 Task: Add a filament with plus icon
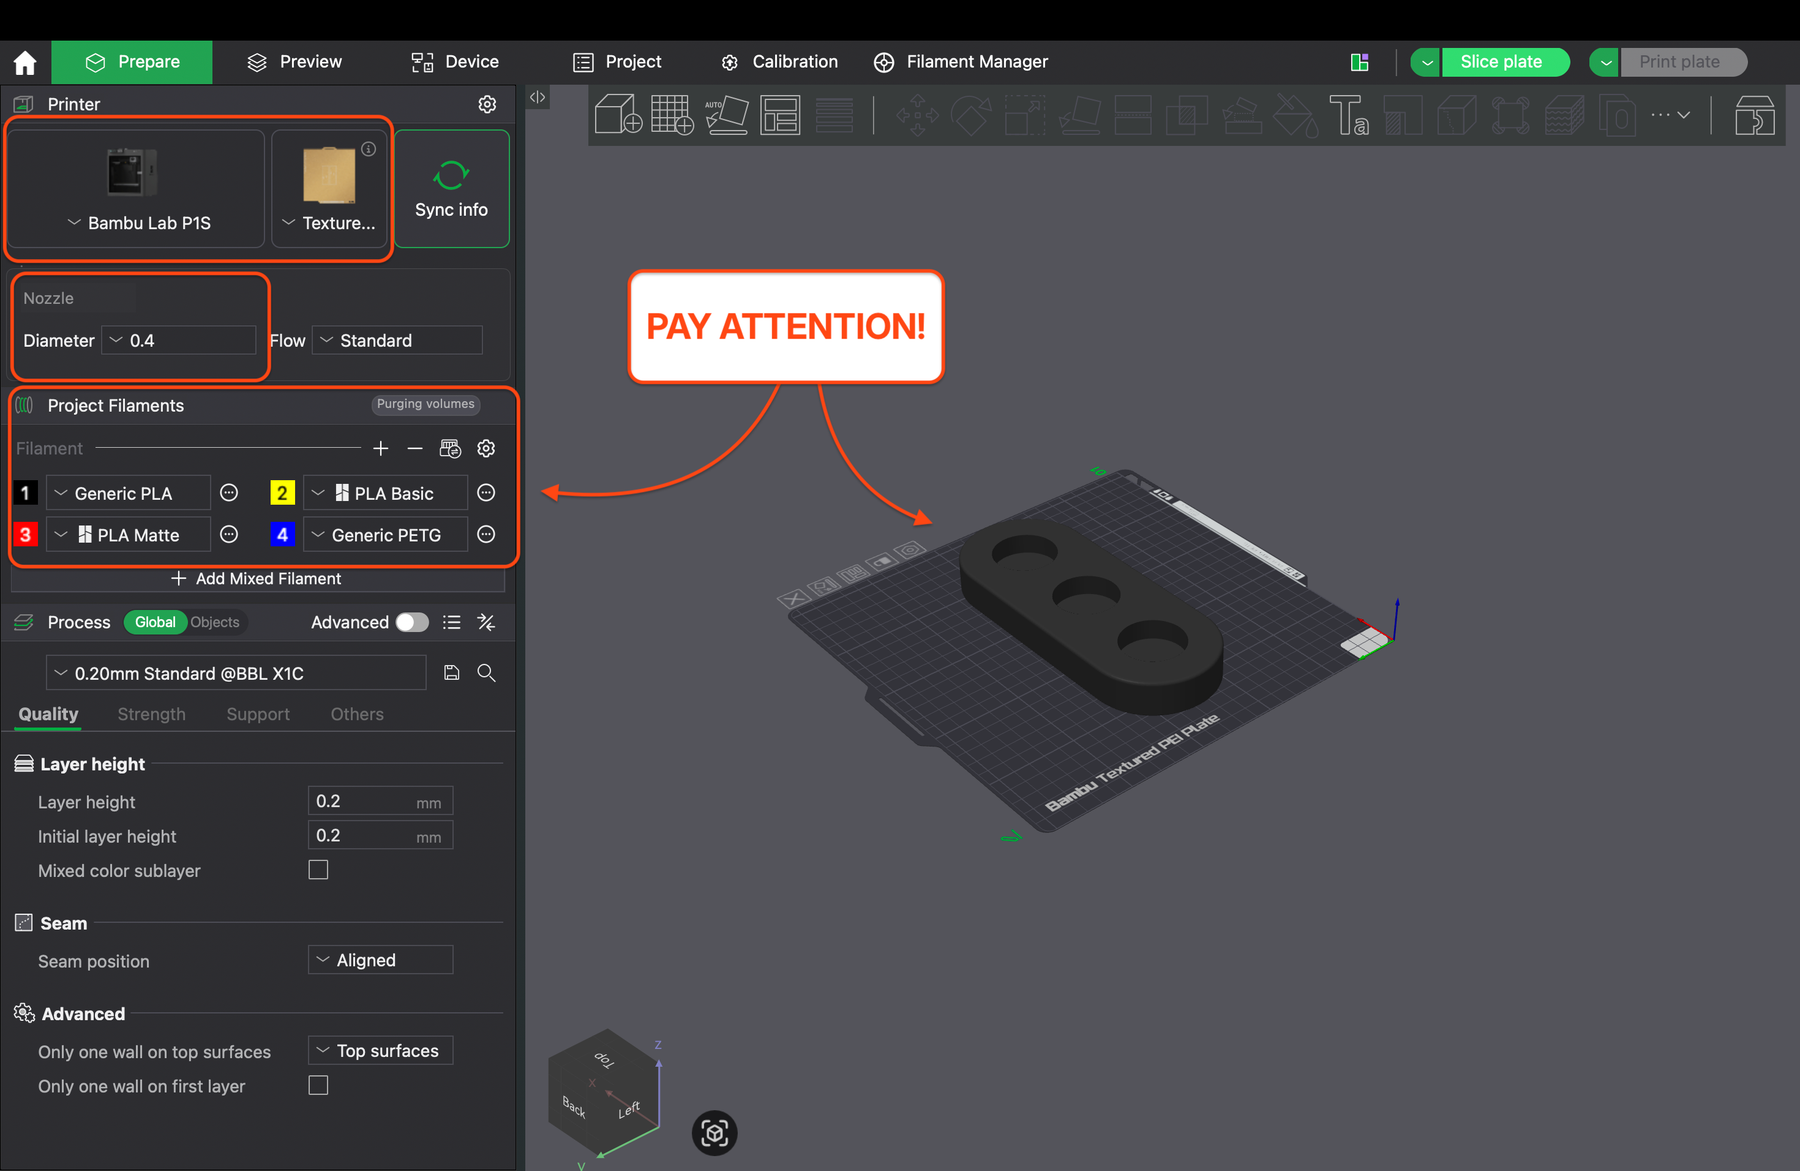[x=381, y=449]
